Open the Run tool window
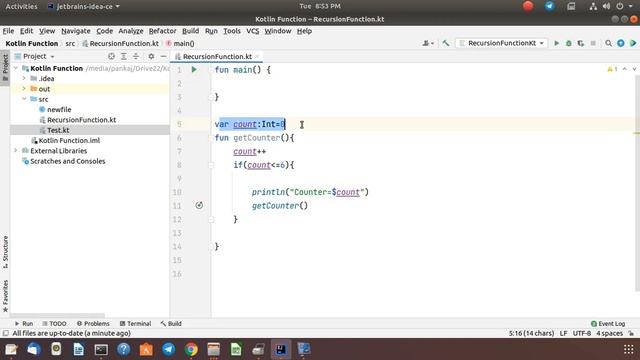Screen dimensions: 640x360 (24, 323)
